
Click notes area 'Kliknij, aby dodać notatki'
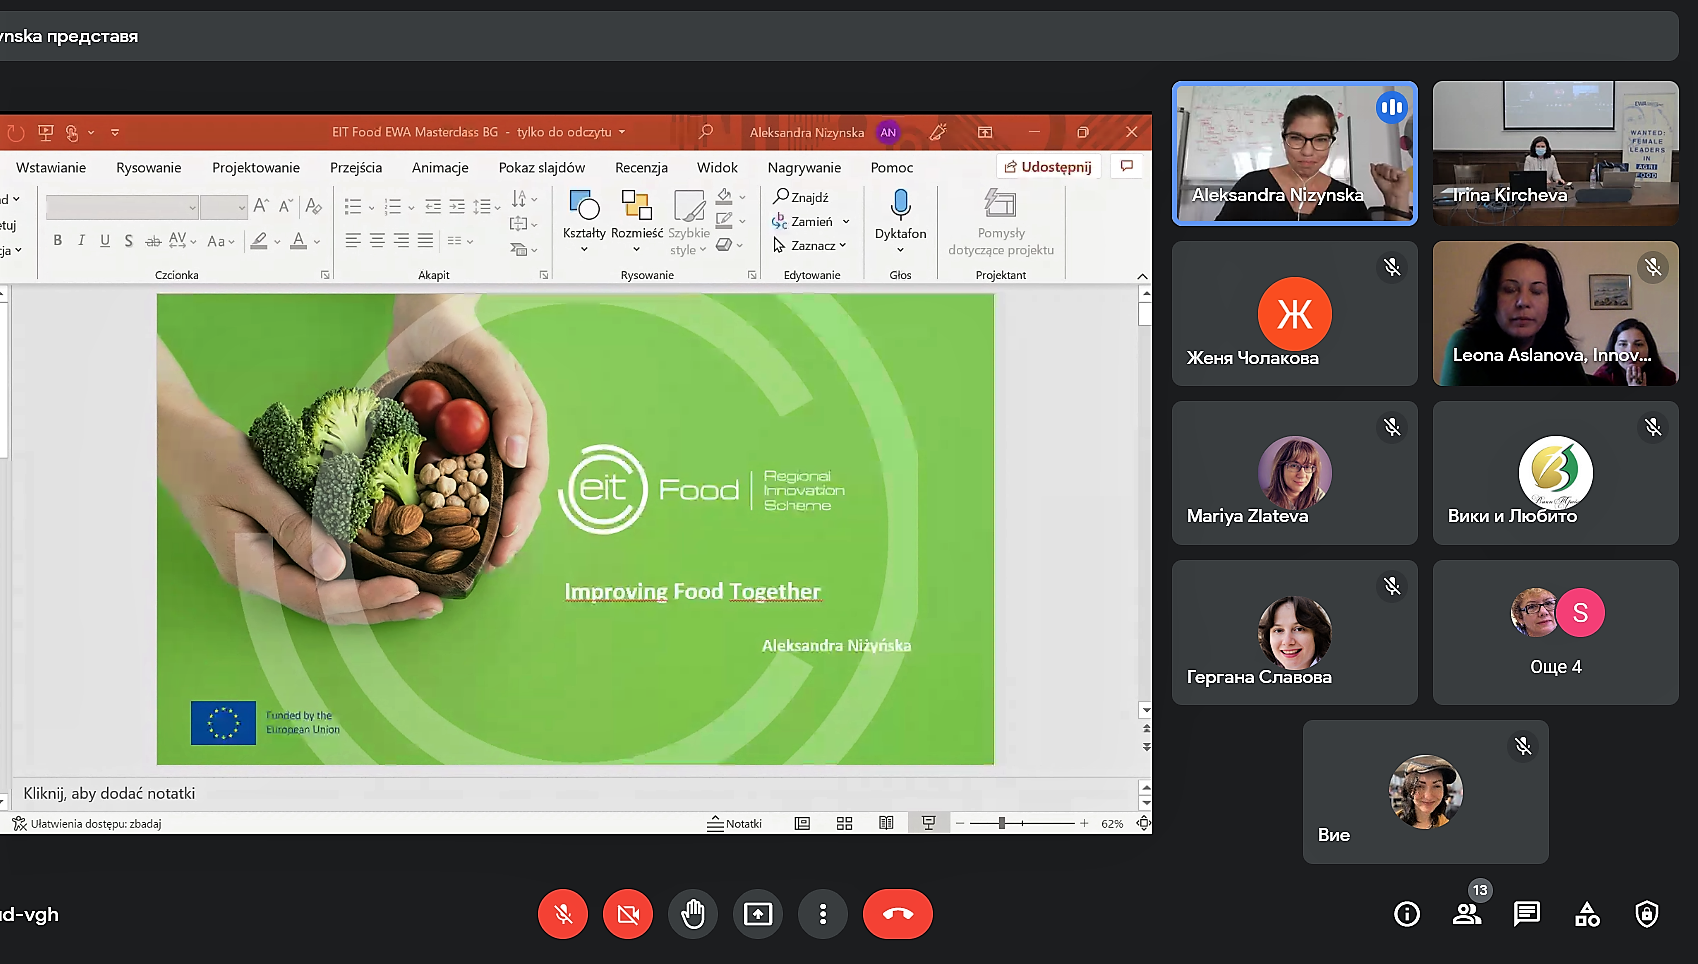pyautogui.click(x=110, y=793)
